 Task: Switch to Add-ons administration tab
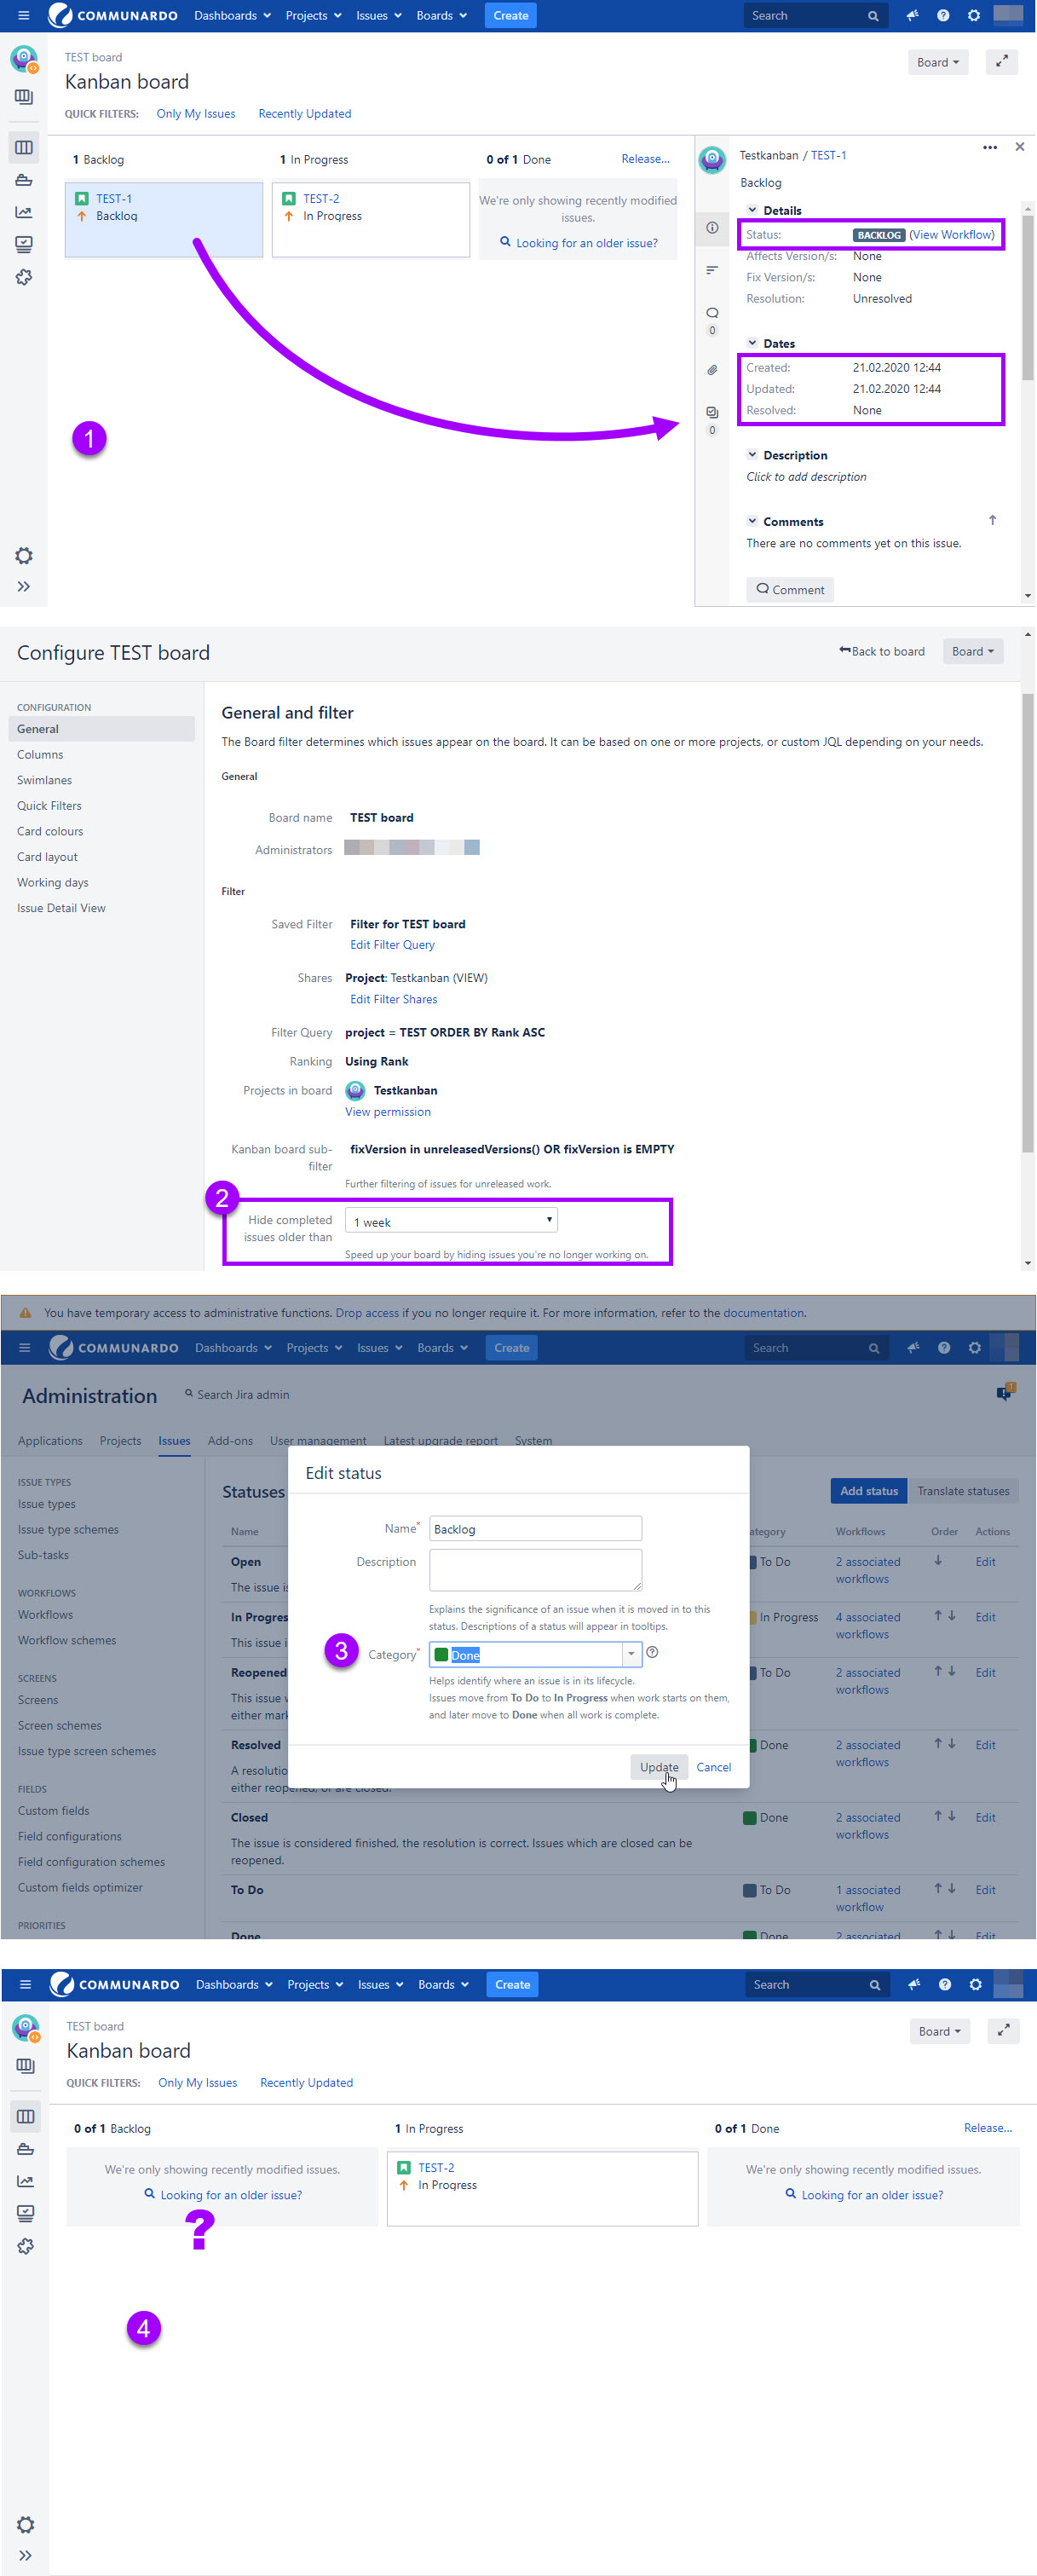coord(230,1441)
